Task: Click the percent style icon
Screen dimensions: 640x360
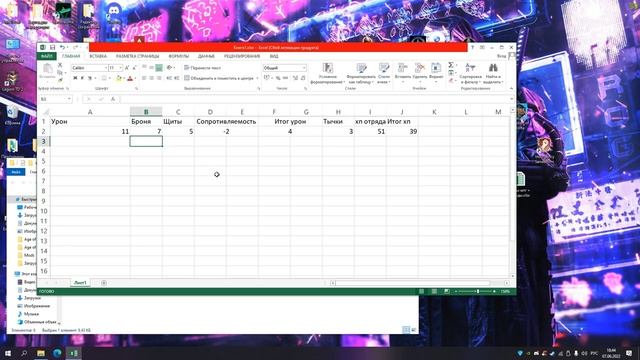Action: 278,78
